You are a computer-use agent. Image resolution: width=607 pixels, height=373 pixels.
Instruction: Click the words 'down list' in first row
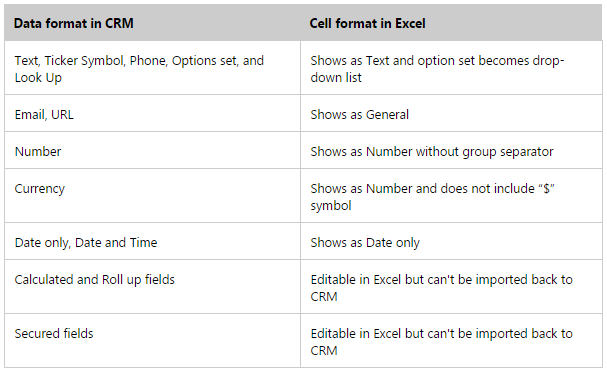coord(336,77)
